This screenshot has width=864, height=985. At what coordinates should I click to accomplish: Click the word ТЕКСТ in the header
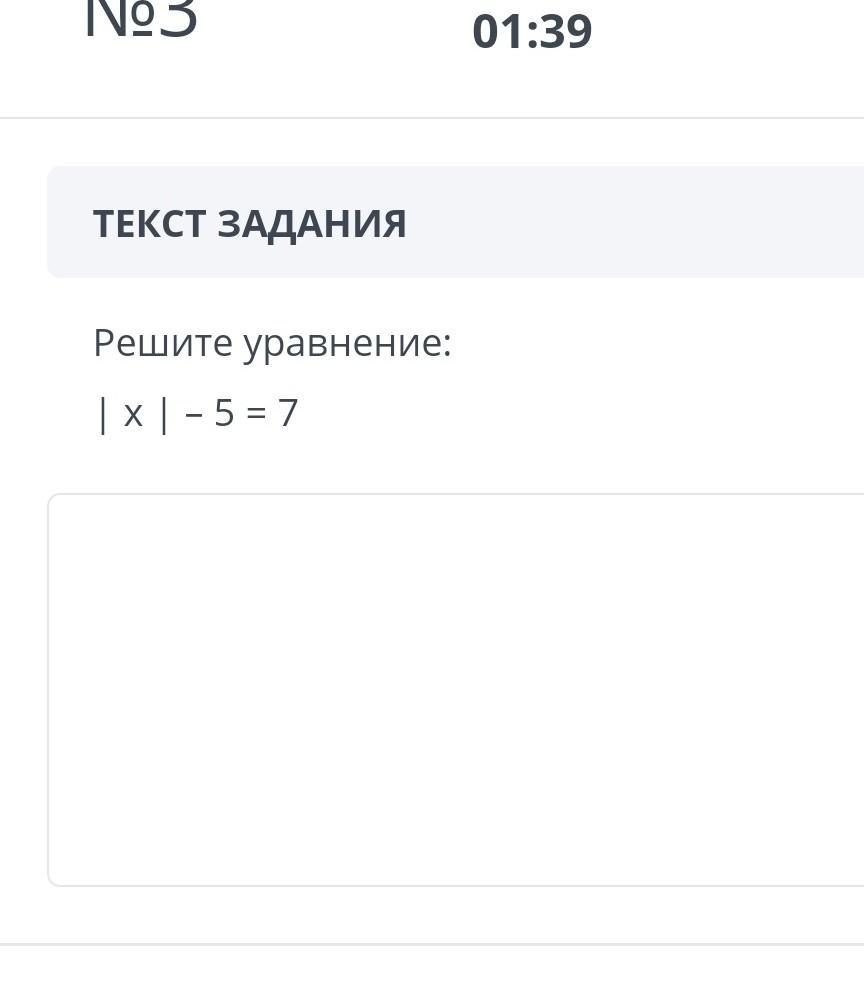(150, 224)
